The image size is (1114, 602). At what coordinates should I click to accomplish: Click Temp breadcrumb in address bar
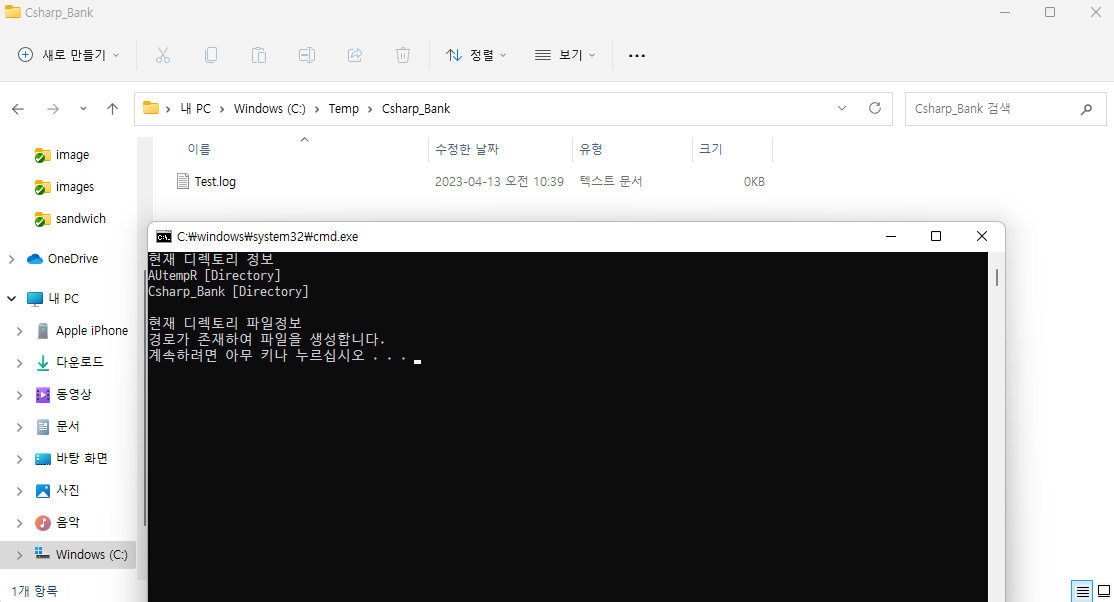[344, 109]
